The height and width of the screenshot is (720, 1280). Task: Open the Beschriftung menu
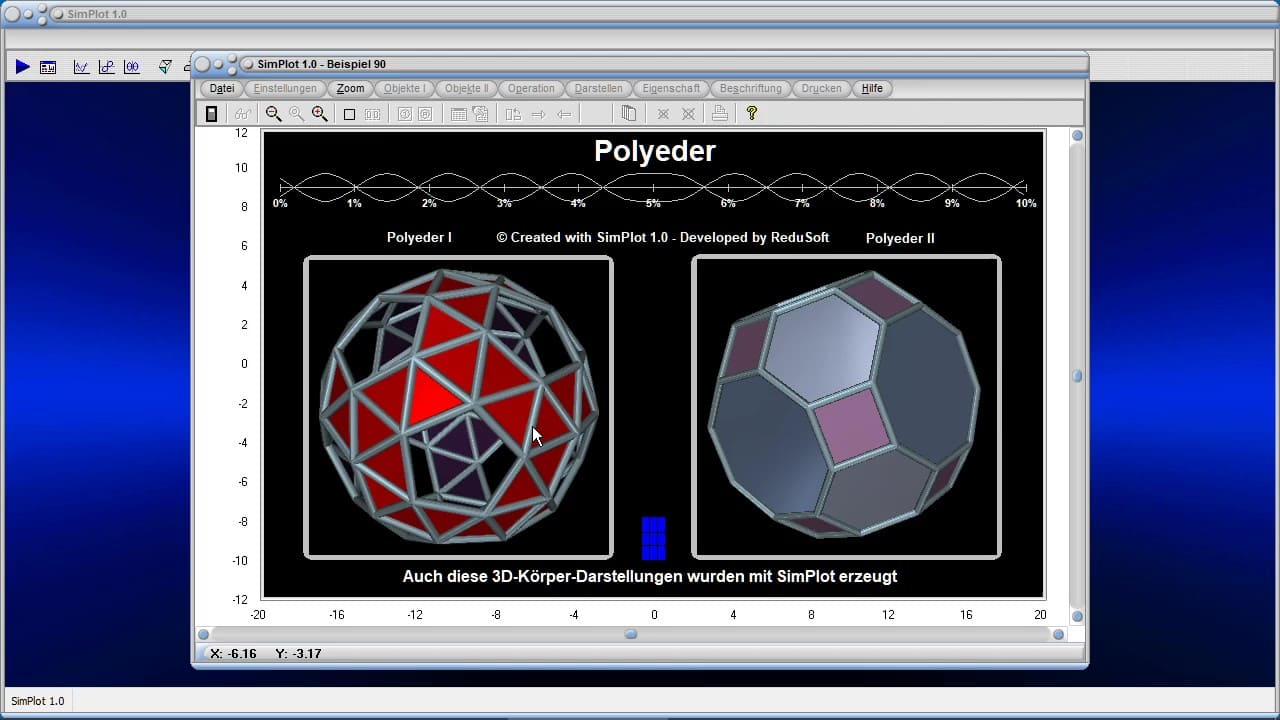[751, 88]
